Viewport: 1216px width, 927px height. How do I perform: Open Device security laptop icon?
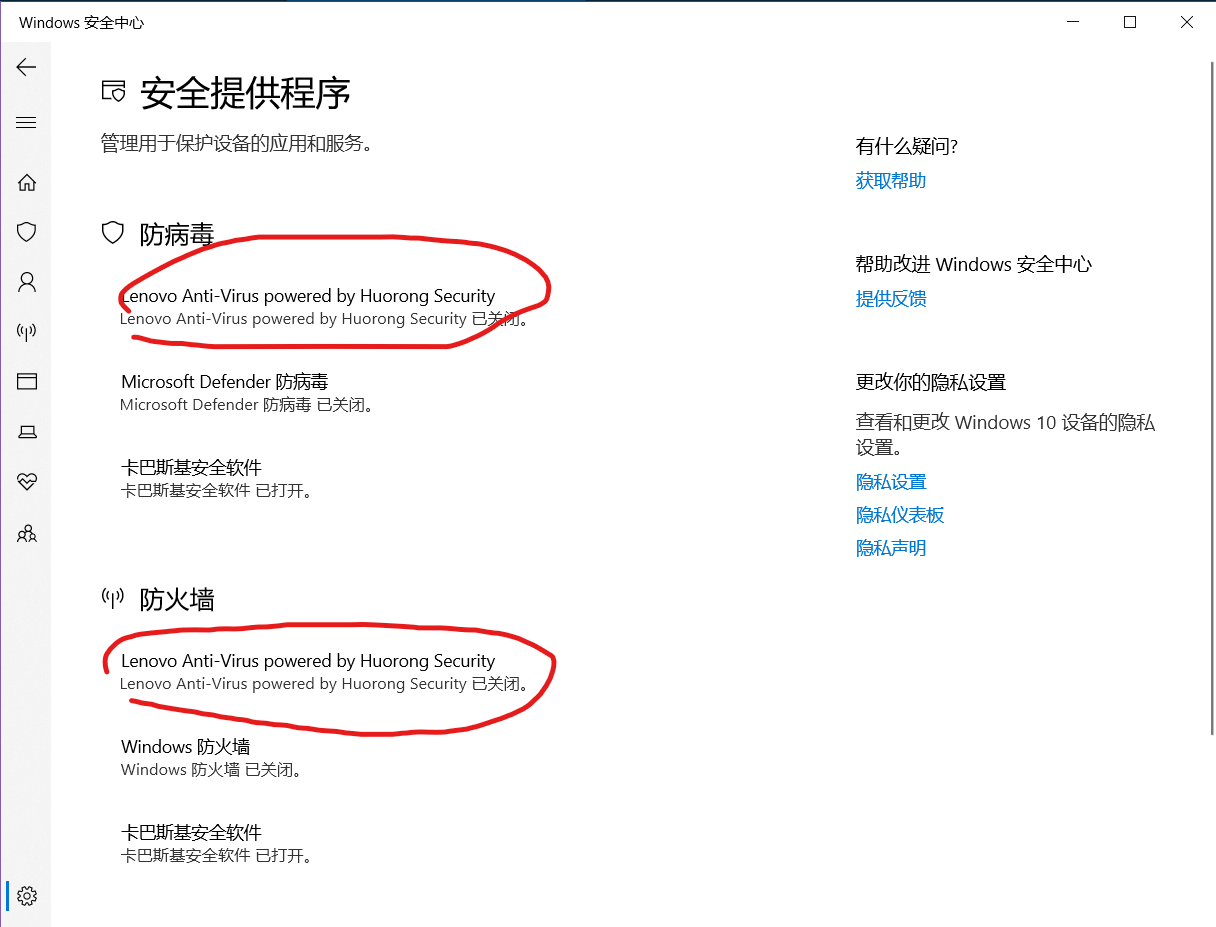(27, 432)
